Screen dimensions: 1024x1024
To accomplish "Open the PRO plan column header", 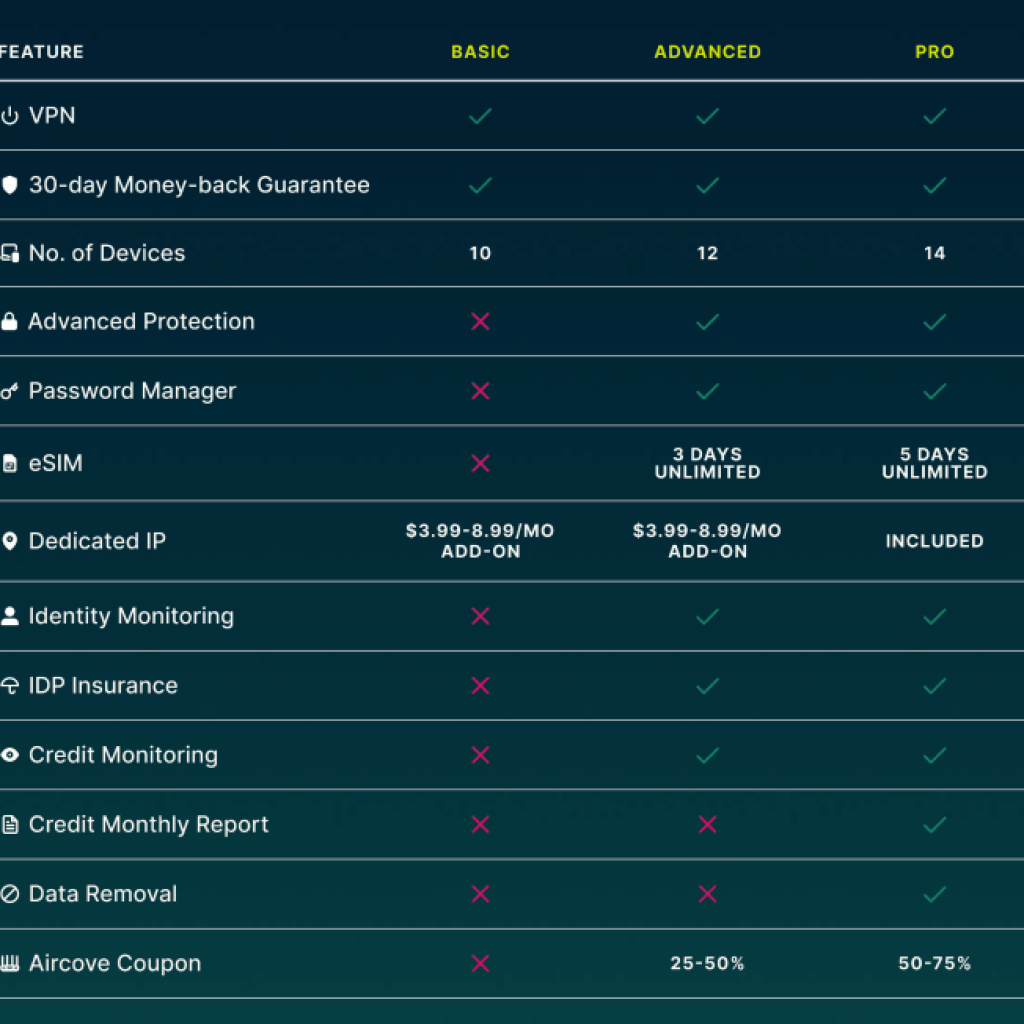I will click(935, 52).
